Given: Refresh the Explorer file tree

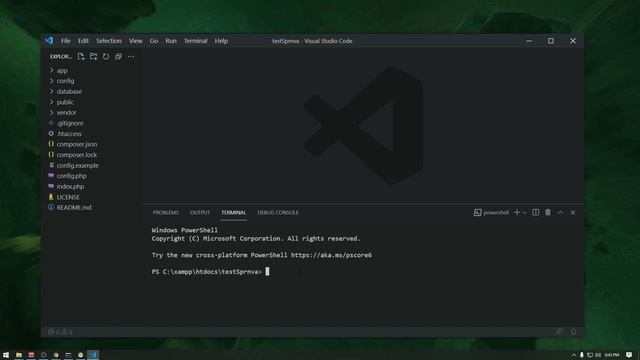Looking at the screenshot, I should point(106,56).
